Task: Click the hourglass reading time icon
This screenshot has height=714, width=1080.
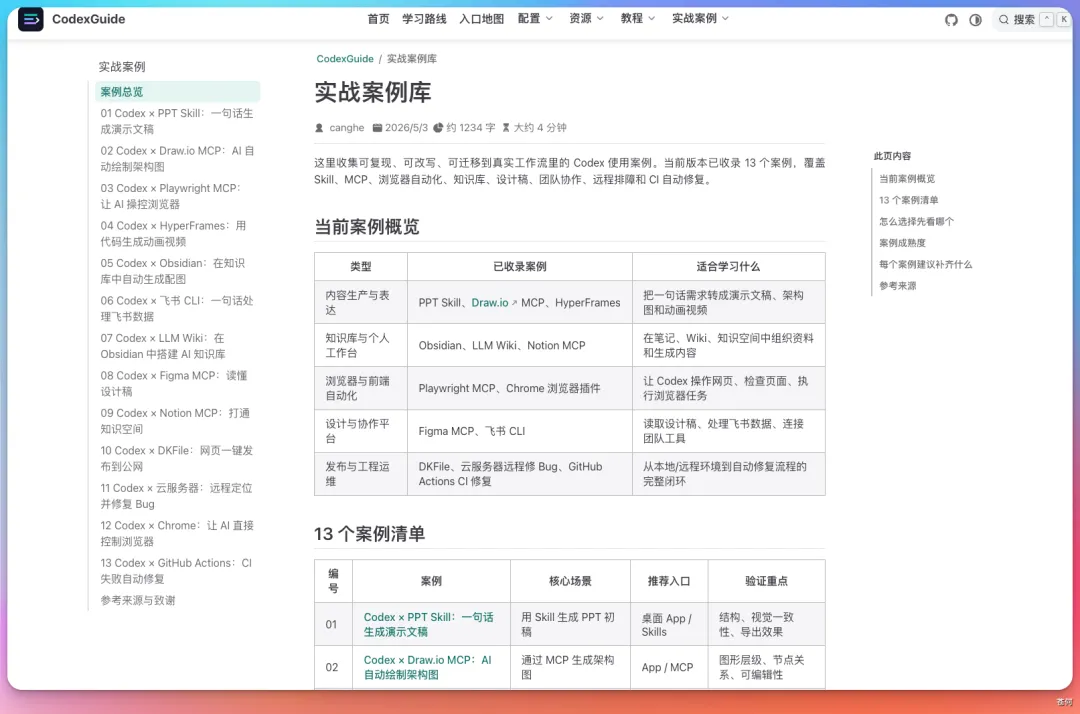Action: click(506, 127)
